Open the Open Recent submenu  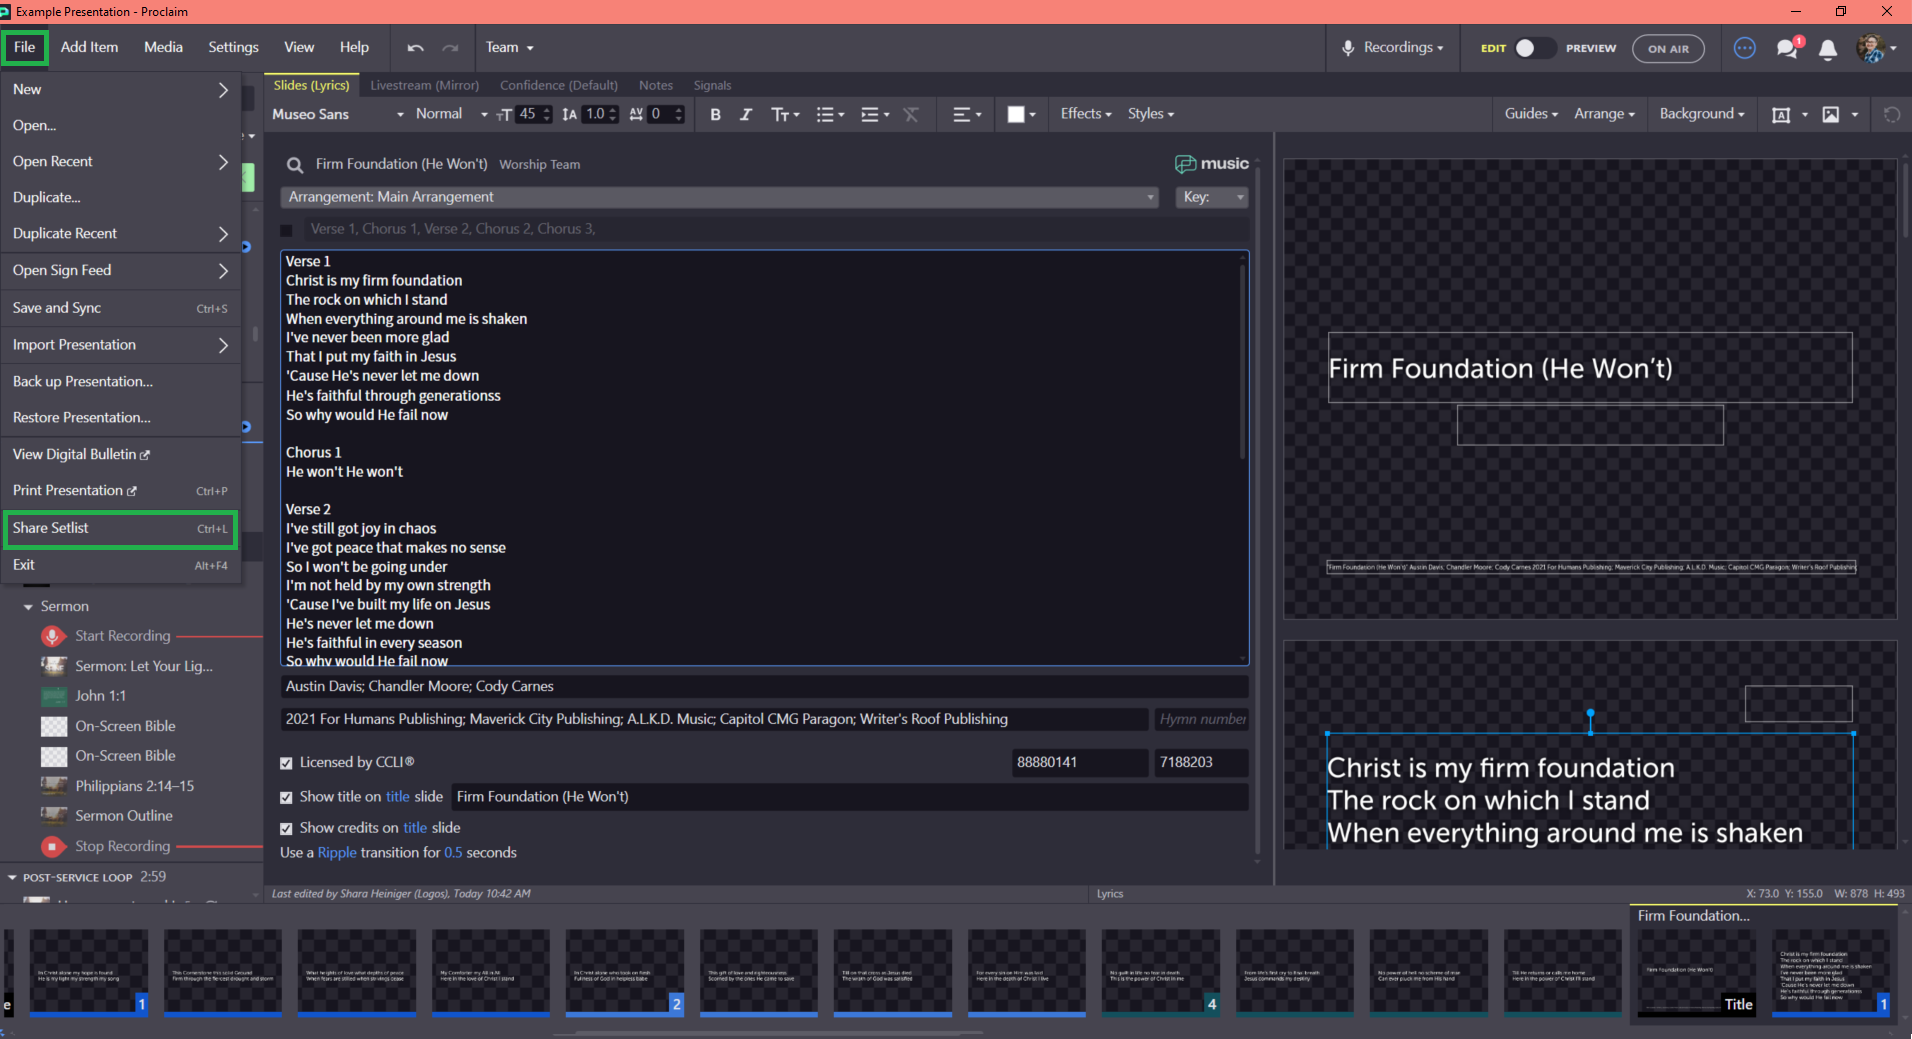(120, 162)
